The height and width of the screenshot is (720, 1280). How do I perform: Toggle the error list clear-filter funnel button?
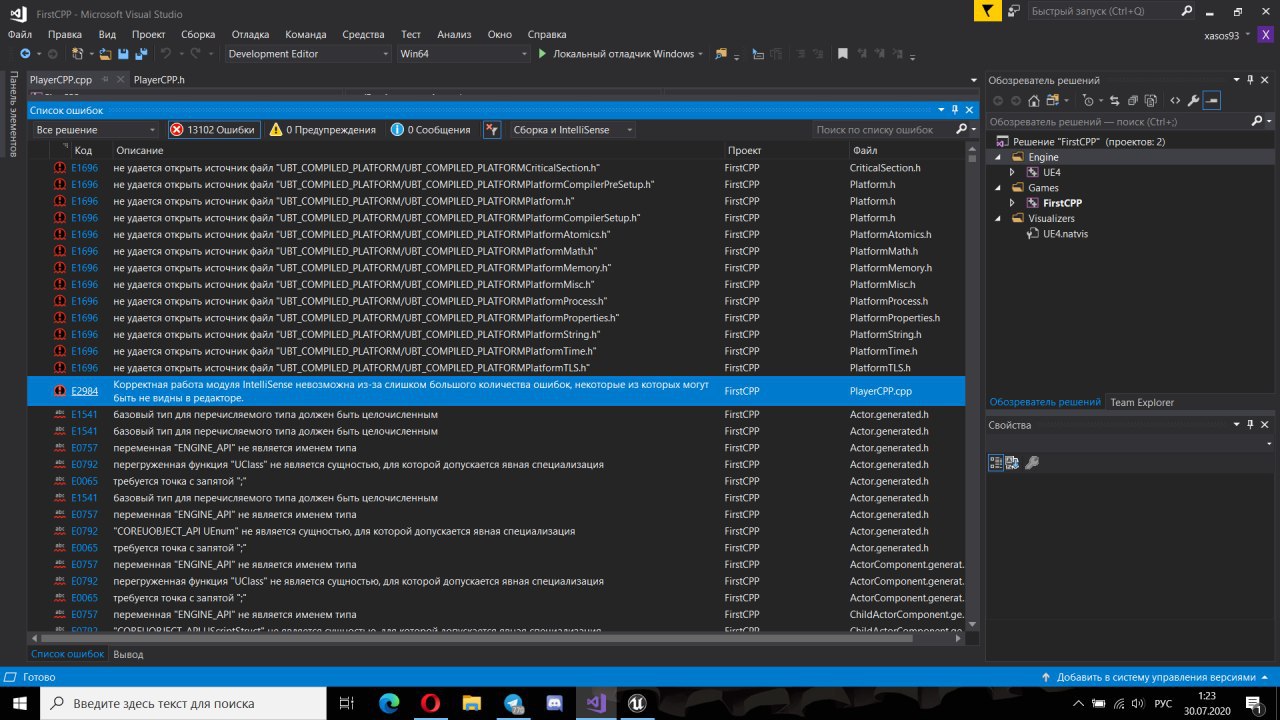click(492, 130)
